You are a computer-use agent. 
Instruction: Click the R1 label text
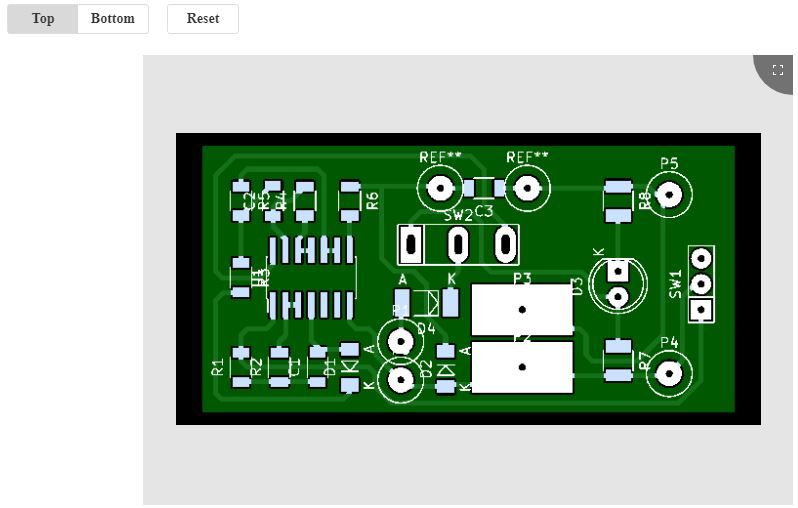tap(218, 367)
